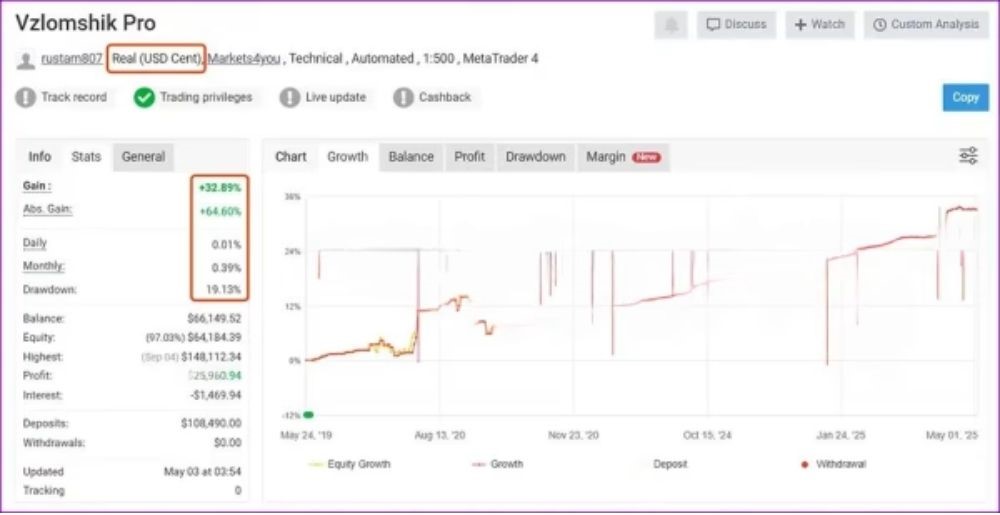Open the Drawdown chart tab

pos(535,157)
